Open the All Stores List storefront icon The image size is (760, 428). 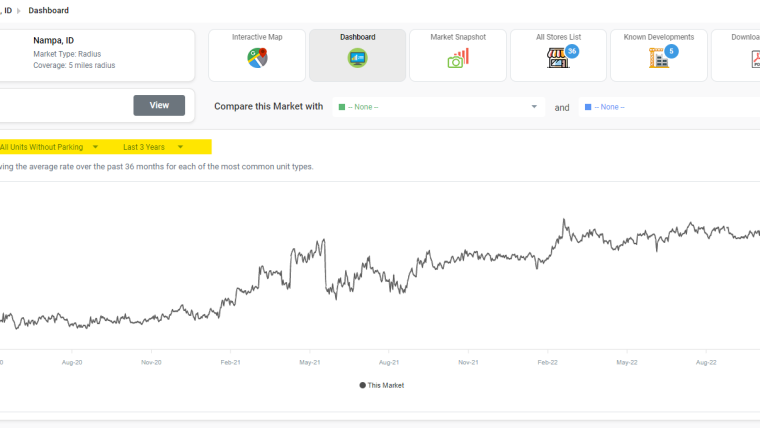[557, 59]
